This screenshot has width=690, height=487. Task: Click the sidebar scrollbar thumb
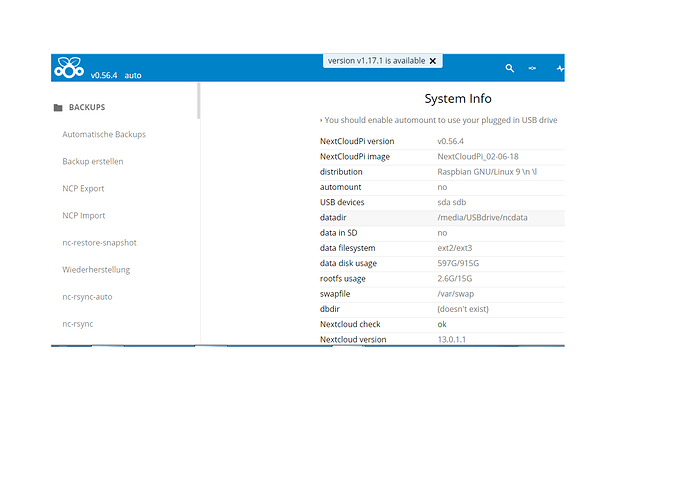pyautogui.click(x=199, y=101)
